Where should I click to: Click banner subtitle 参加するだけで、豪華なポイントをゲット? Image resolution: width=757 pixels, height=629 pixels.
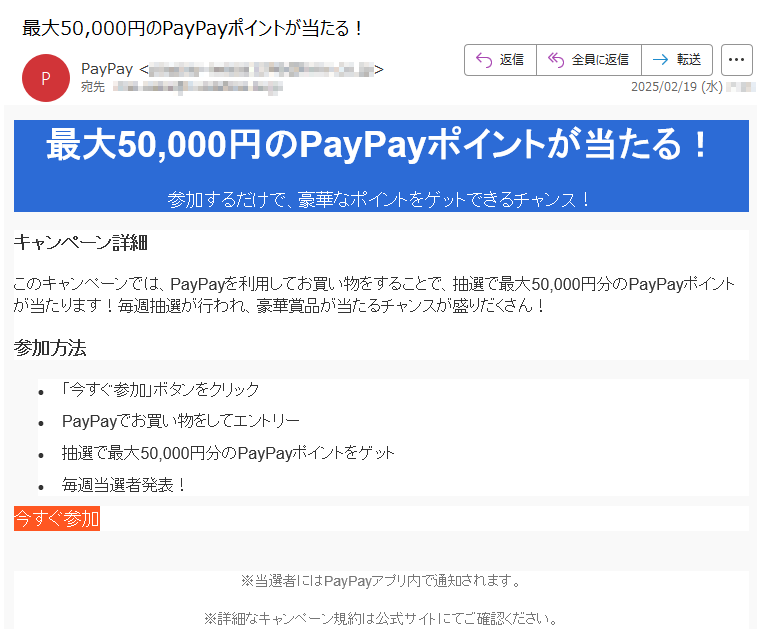[378, 199]
